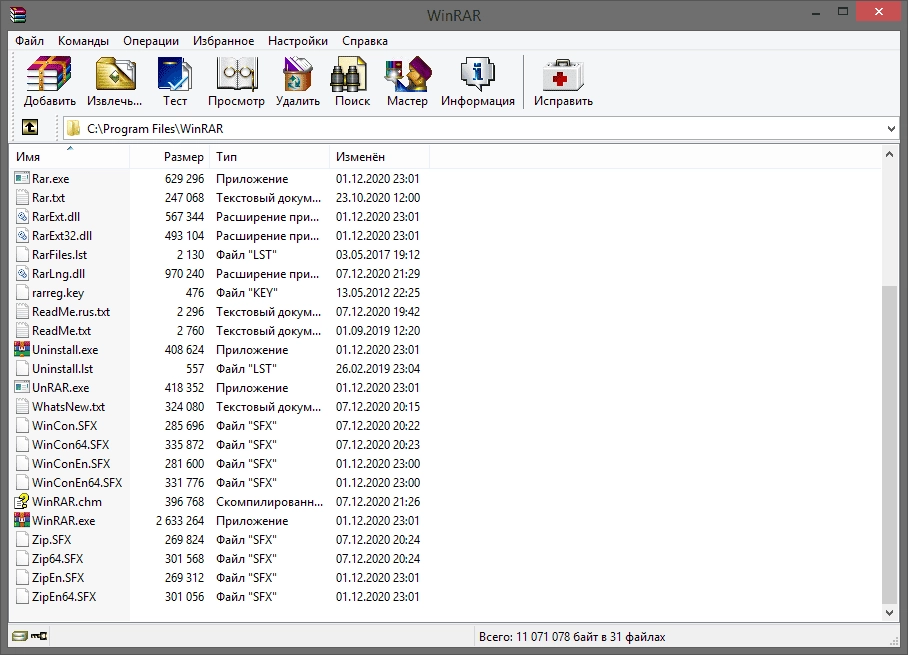The image size is (908, 655).
Task: Click the Добавить (Add) toolbar icon
Action: pos(49,74)
